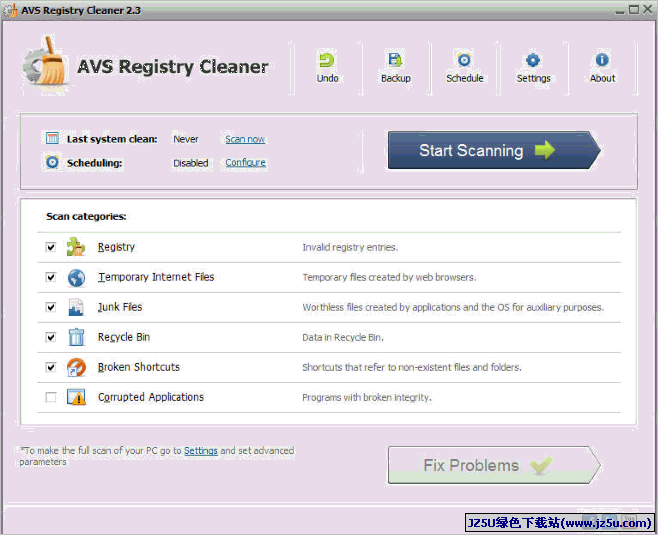Maximize the AVS Registry Cleaner window
This screenshot has width=658, height=535.
(633, 9)
